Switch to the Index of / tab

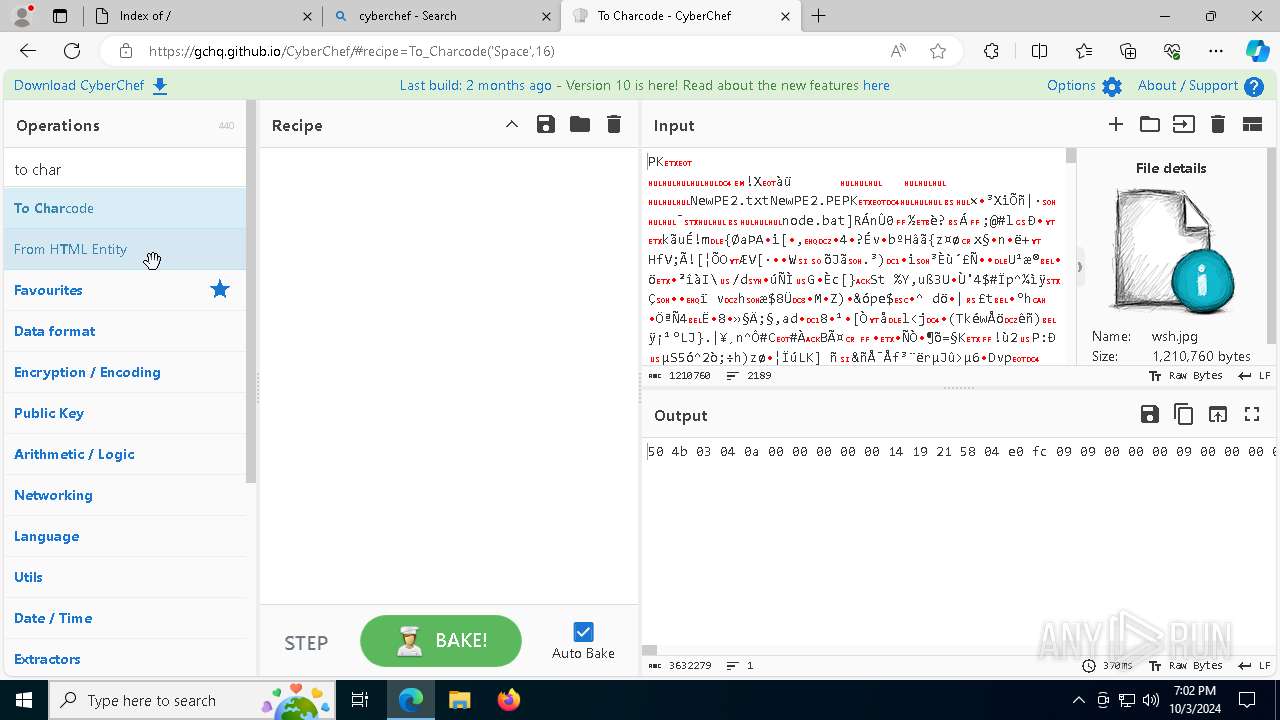[x=204, y=16]
